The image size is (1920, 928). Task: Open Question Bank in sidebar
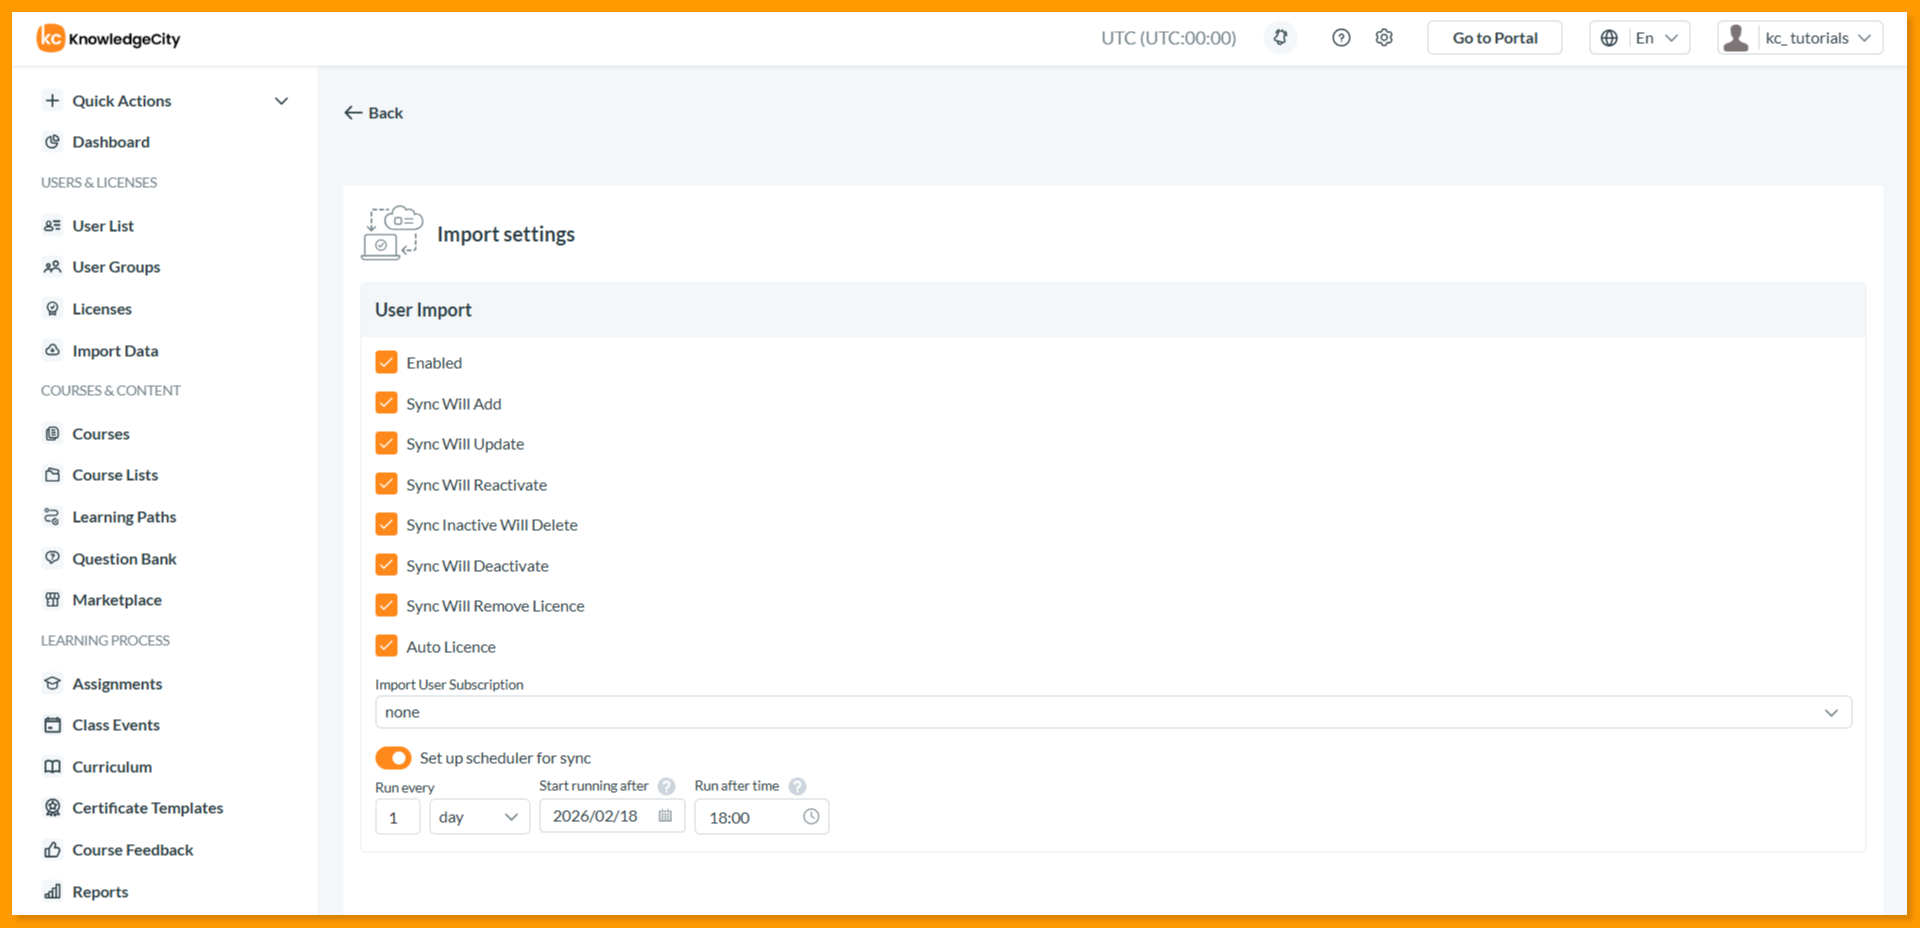tap(124, 559)
